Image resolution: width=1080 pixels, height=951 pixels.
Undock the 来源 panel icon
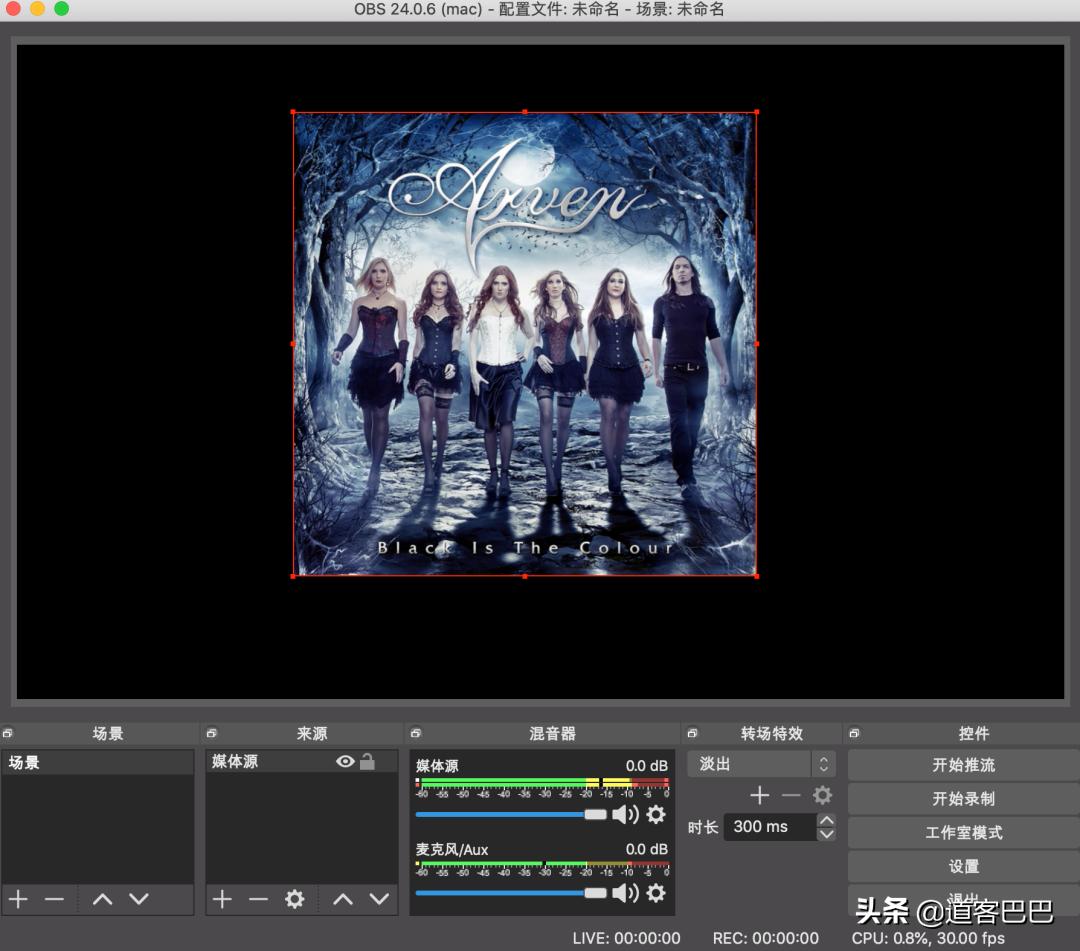tap(211, 733)
